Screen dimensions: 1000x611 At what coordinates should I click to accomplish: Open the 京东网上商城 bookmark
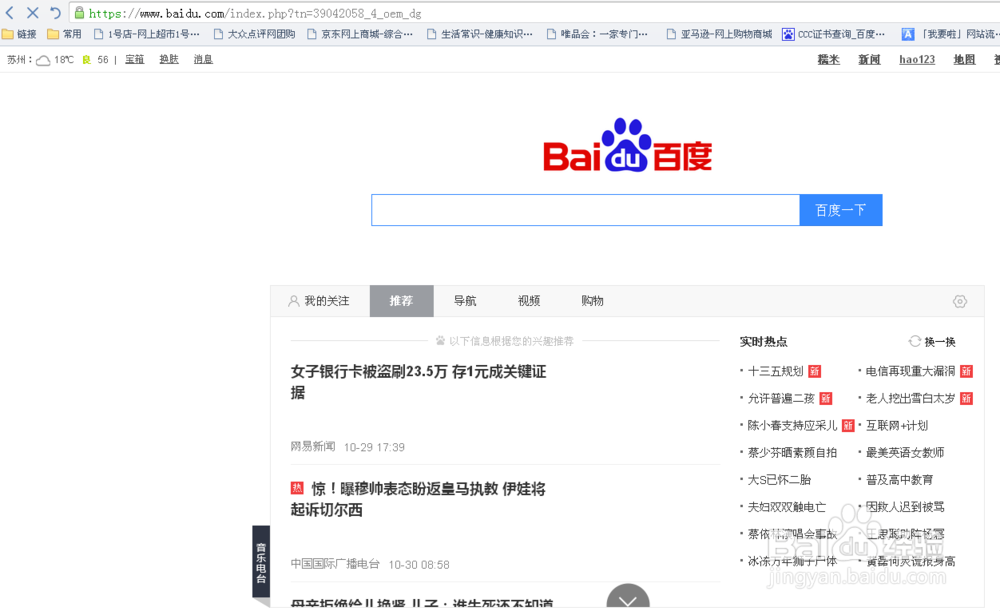360,34
